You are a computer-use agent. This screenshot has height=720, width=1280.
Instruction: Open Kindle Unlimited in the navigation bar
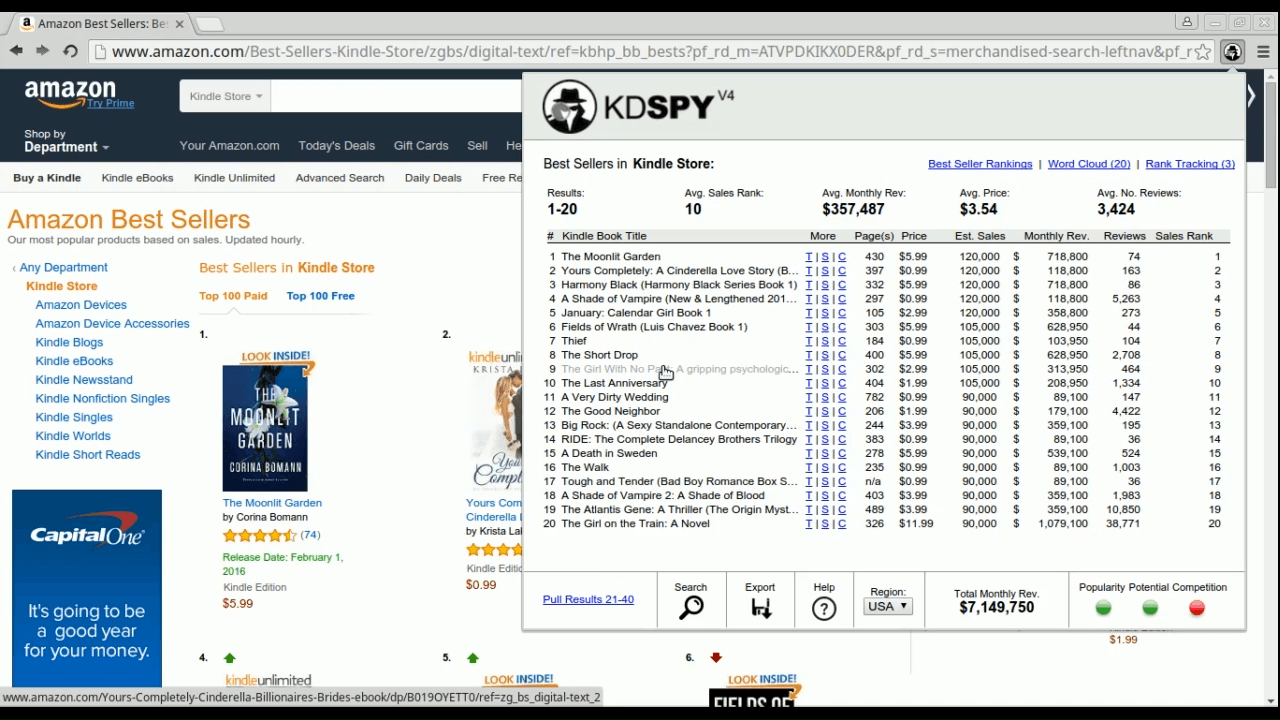[x=234, y=178]
